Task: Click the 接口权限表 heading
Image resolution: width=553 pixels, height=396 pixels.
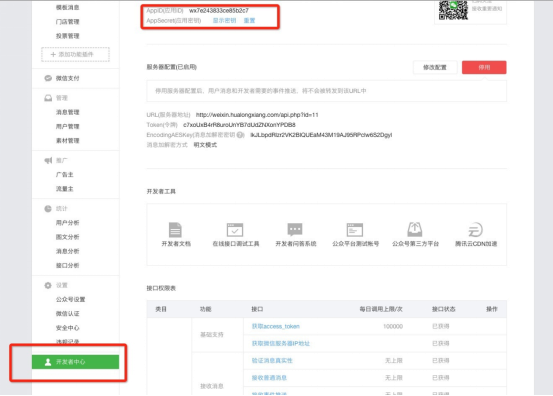Action: (161, 288)
